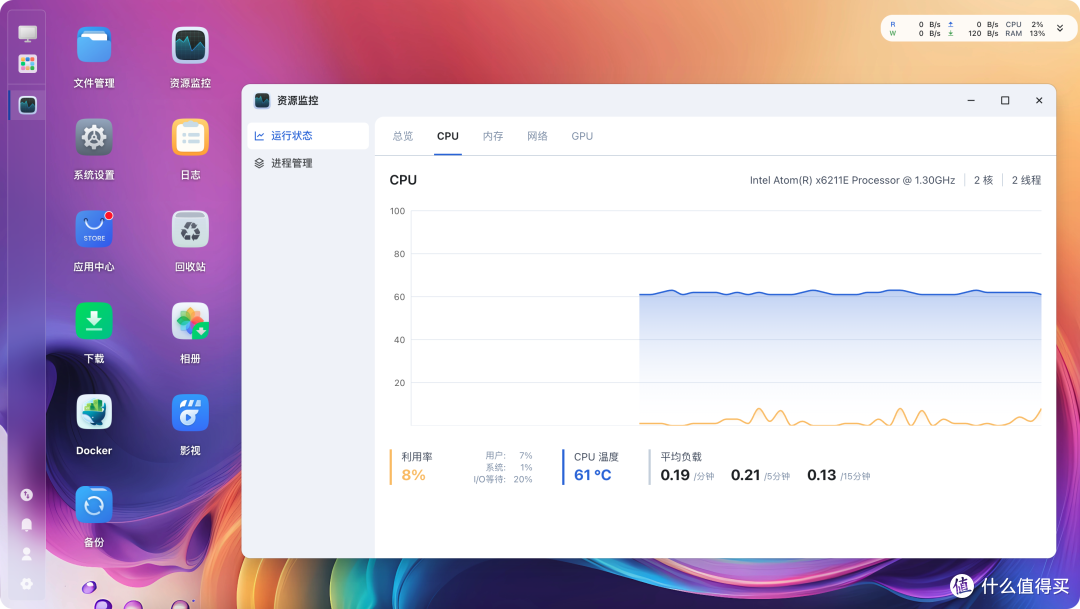Click the Intel Atom processor name text

click(x=852, y=180)
